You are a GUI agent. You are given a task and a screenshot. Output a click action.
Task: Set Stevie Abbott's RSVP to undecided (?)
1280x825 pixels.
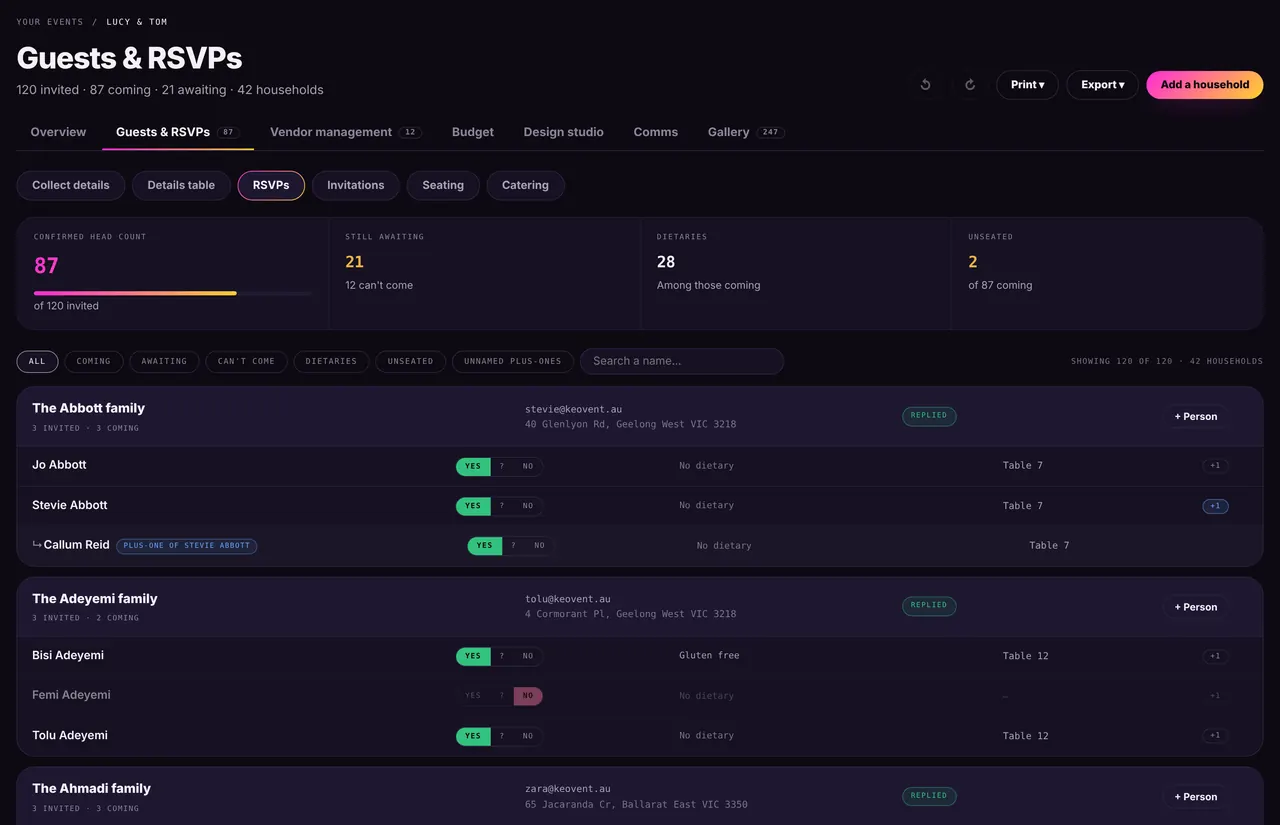pyautogui.click(x=502, y=506)
